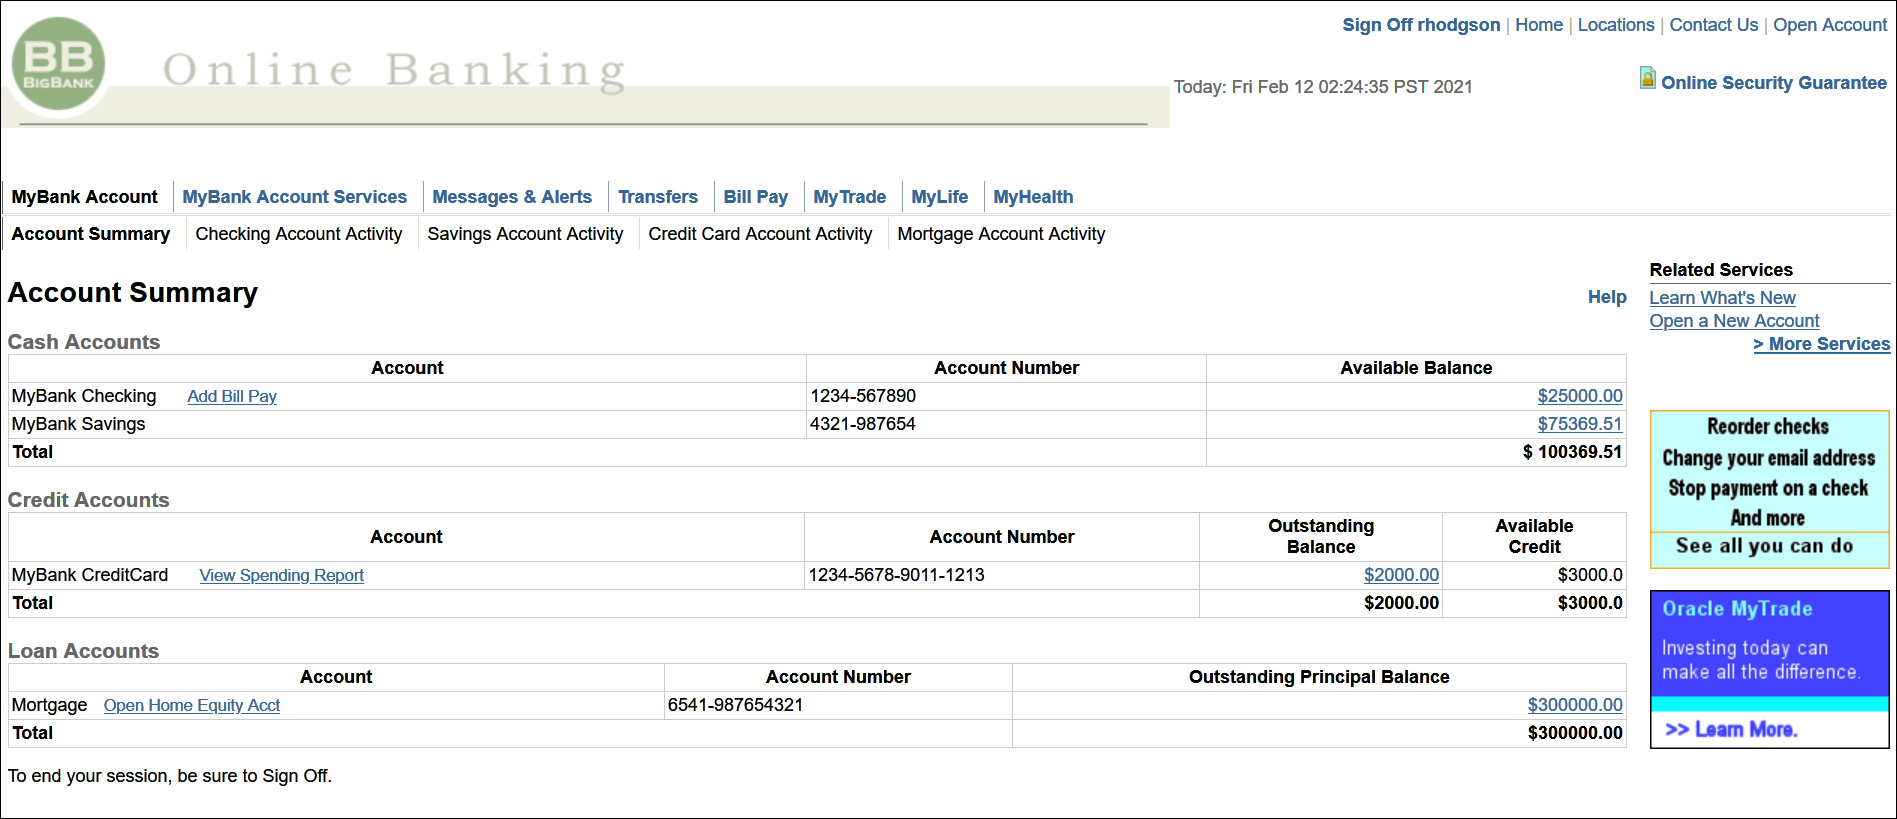Select checking account number 1234-567890
This screenshot has width=1897, height=819.
(x=863, y=396)
